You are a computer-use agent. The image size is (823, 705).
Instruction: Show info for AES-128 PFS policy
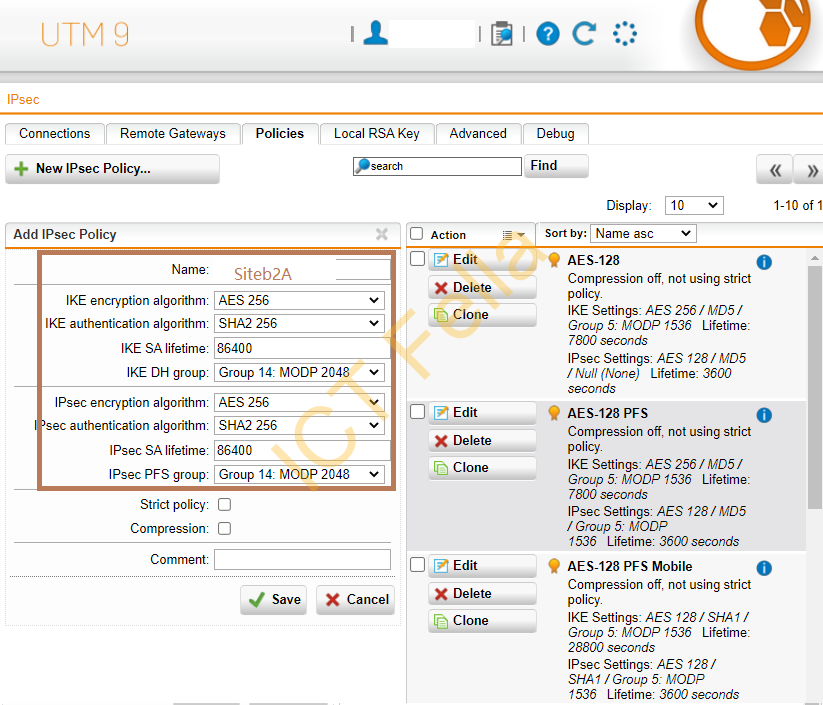coord(764,415)
